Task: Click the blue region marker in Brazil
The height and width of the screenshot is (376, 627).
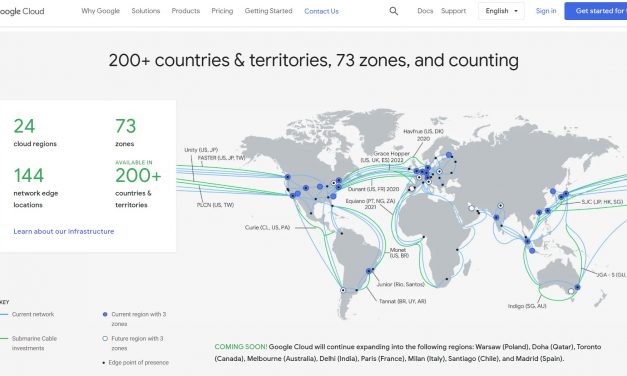Action: tap(369, 271)
